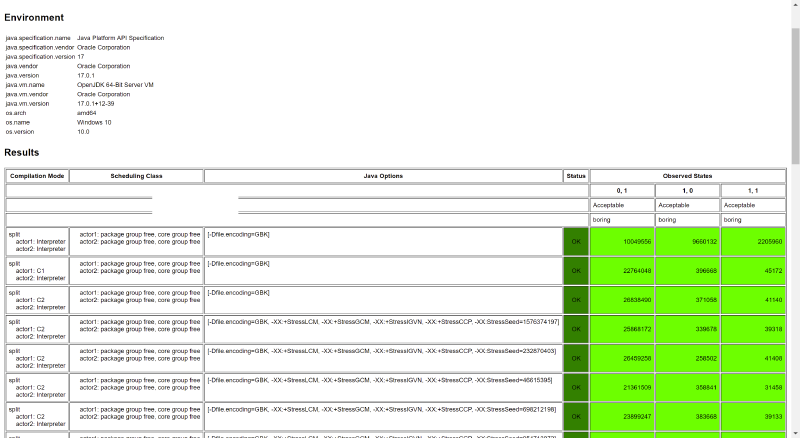
Task: Select the Status column header
Action: [x=576, y=176]
